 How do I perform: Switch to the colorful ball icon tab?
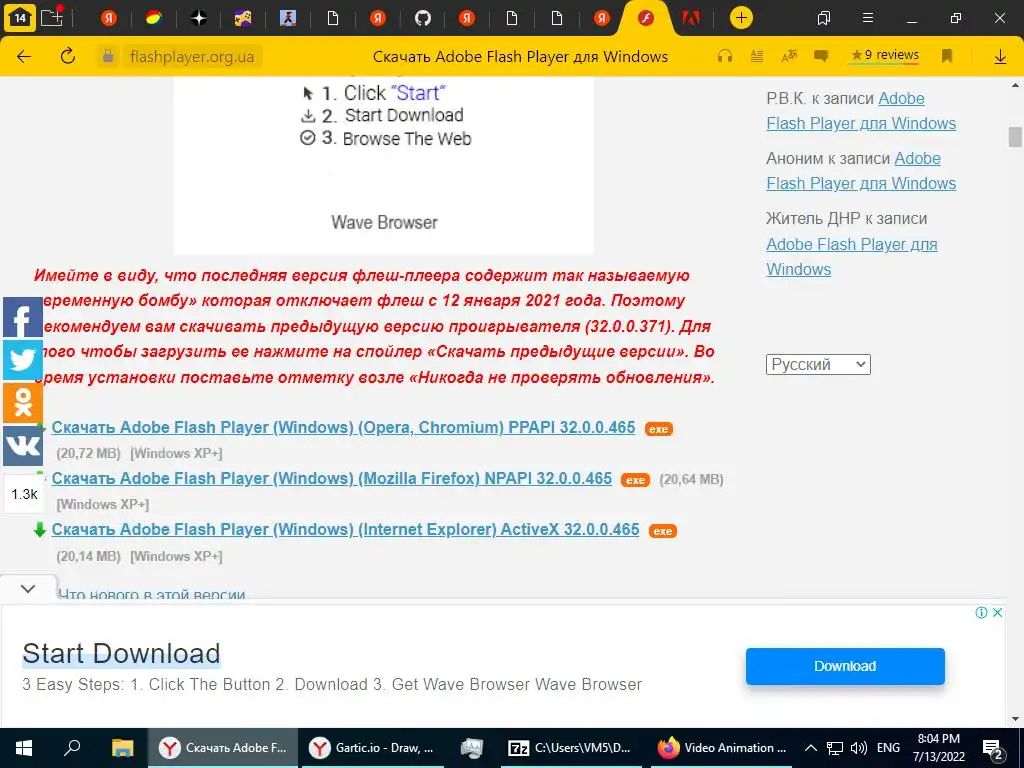point(153,18)
